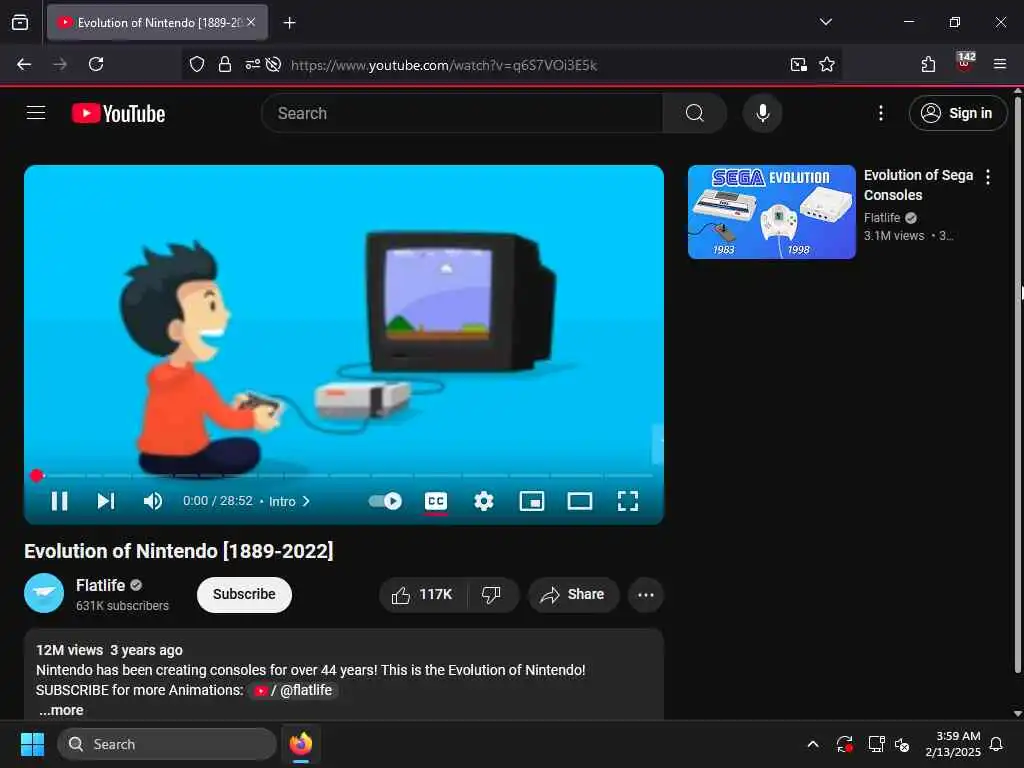Click the video progress bar scrubber

pyautogui.click(x=37, y=475)
